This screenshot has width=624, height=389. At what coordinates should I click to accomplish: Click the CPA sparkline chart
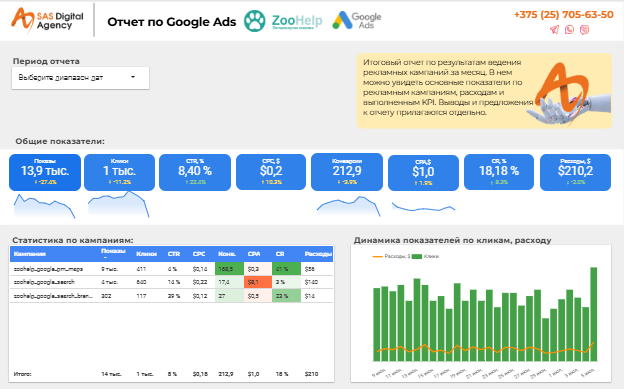click(x=423, y=207)
